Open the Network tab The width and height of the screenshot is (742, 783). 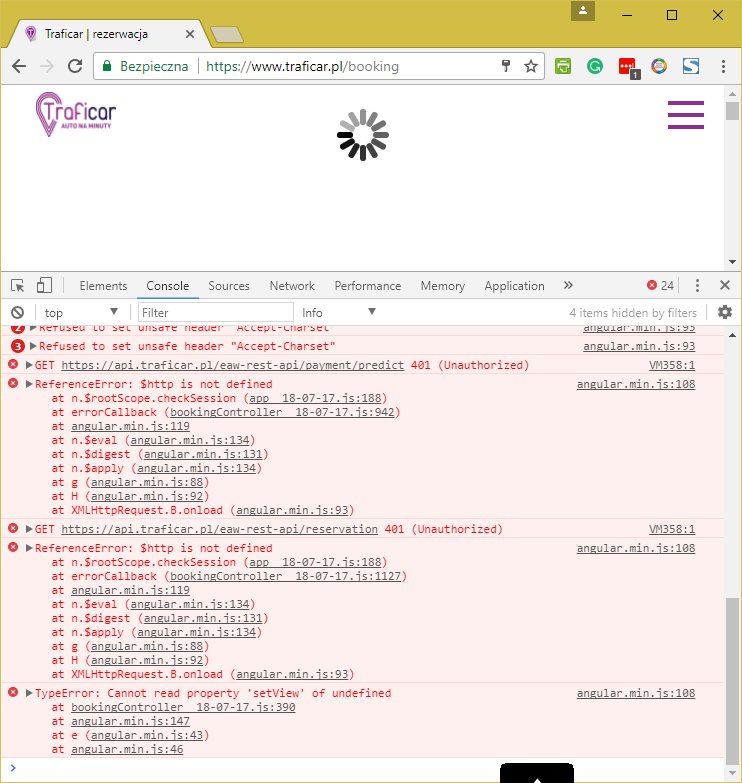tap(292, 286)
